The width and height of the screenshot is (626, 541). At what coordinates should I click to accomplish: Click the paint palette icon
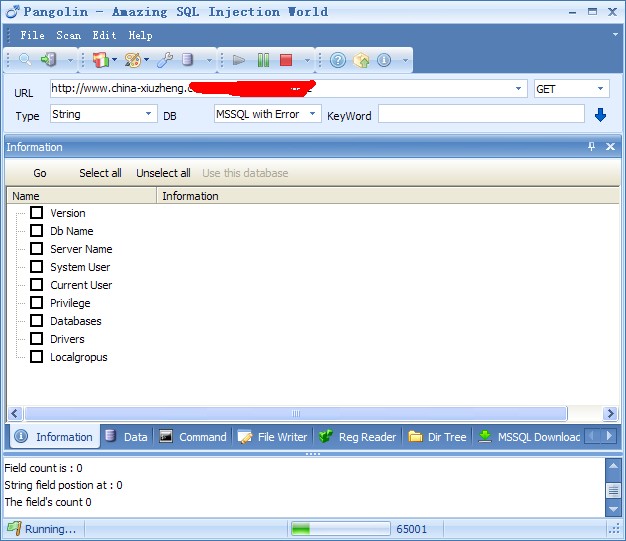tap(133, 60)
